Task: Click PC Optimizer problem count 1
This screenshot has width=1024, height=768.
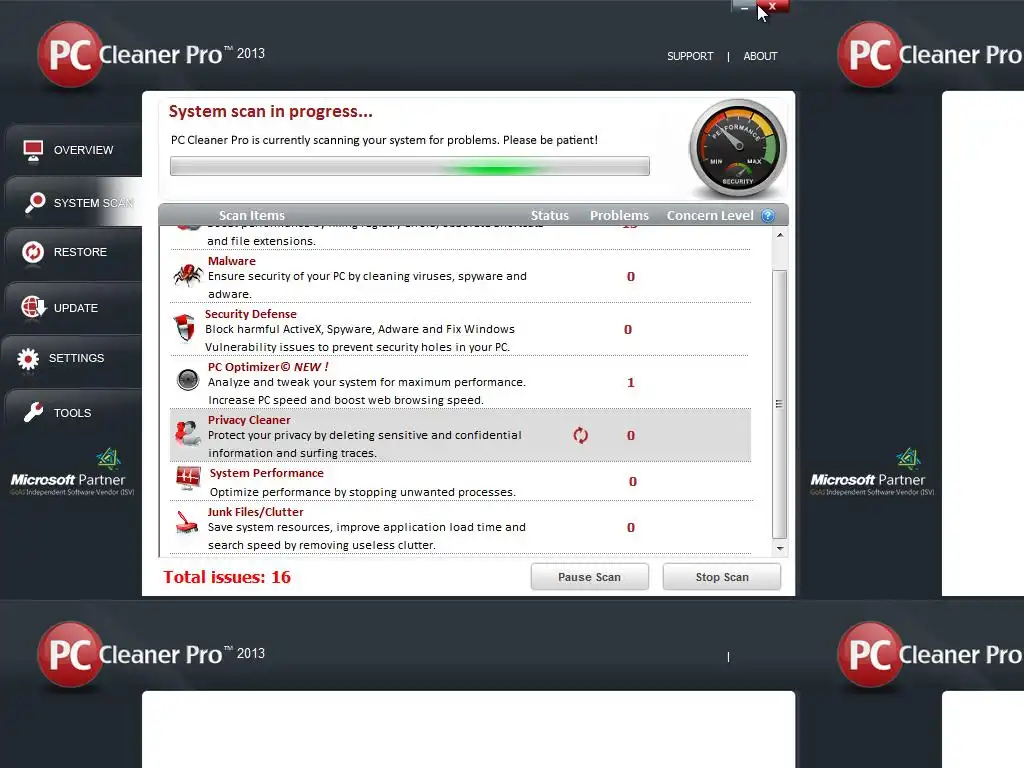Action: coord(631,383)
